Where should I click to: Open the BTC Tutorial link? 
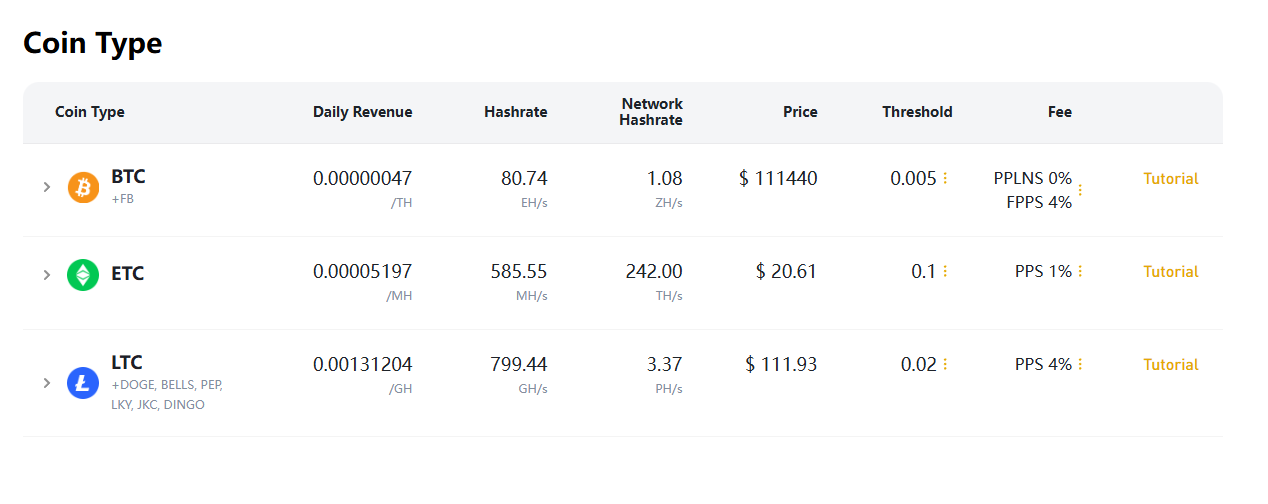[x=1171, y=179]
